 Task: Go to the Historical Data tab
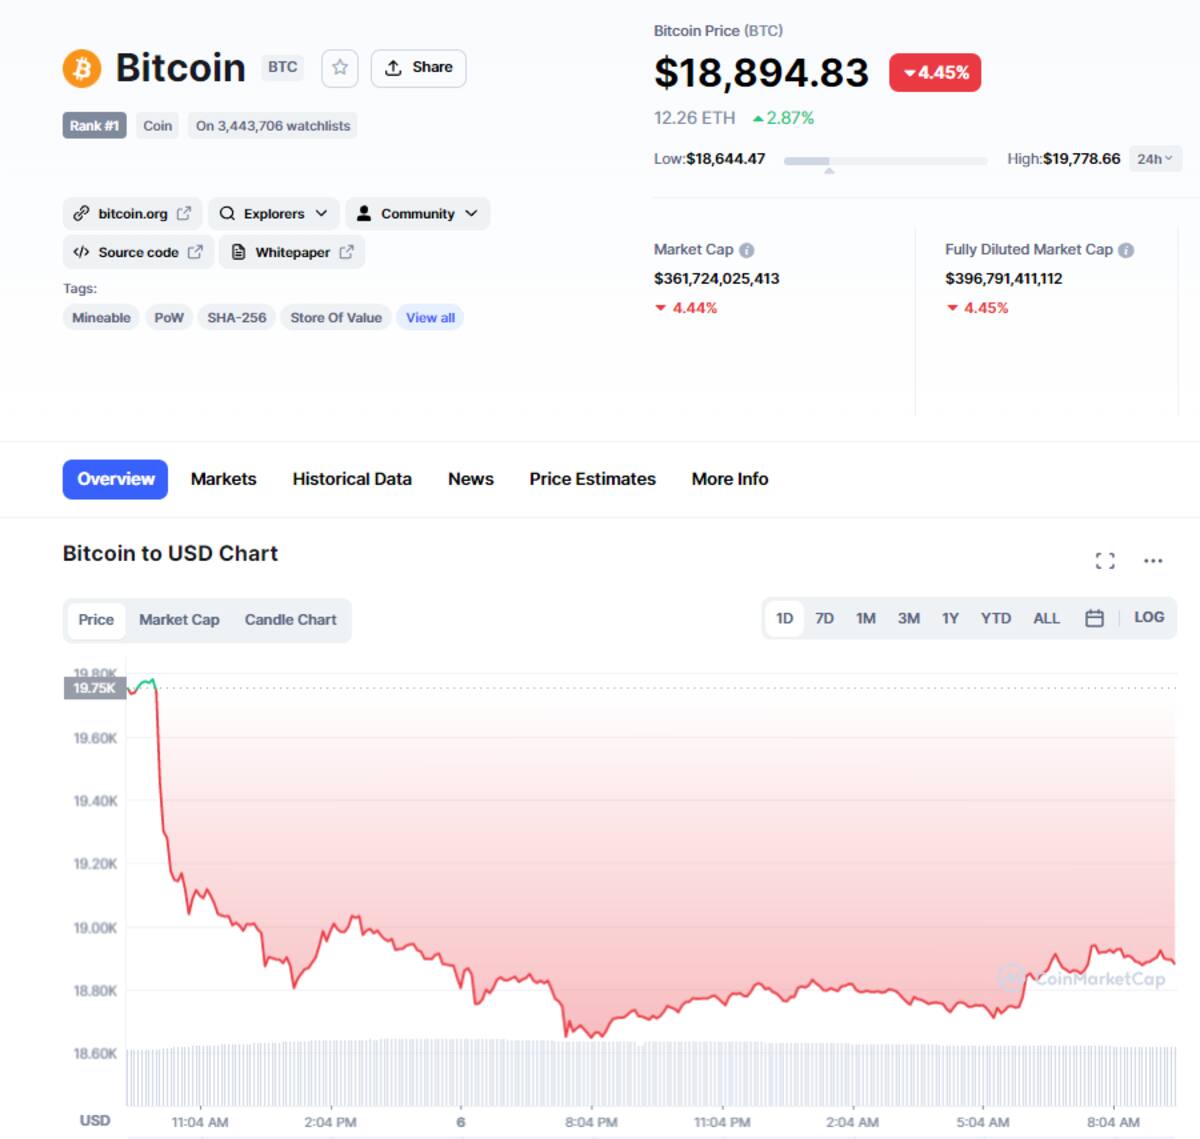(352, 479)
